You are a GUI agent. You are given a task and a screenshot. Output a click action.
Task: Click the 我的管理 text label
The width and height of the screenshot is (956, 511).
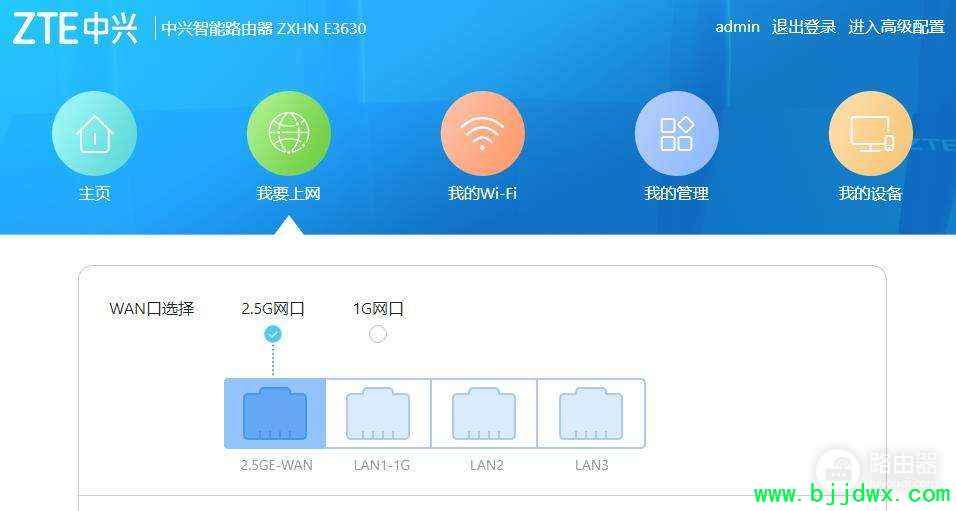tap(676, 193)
